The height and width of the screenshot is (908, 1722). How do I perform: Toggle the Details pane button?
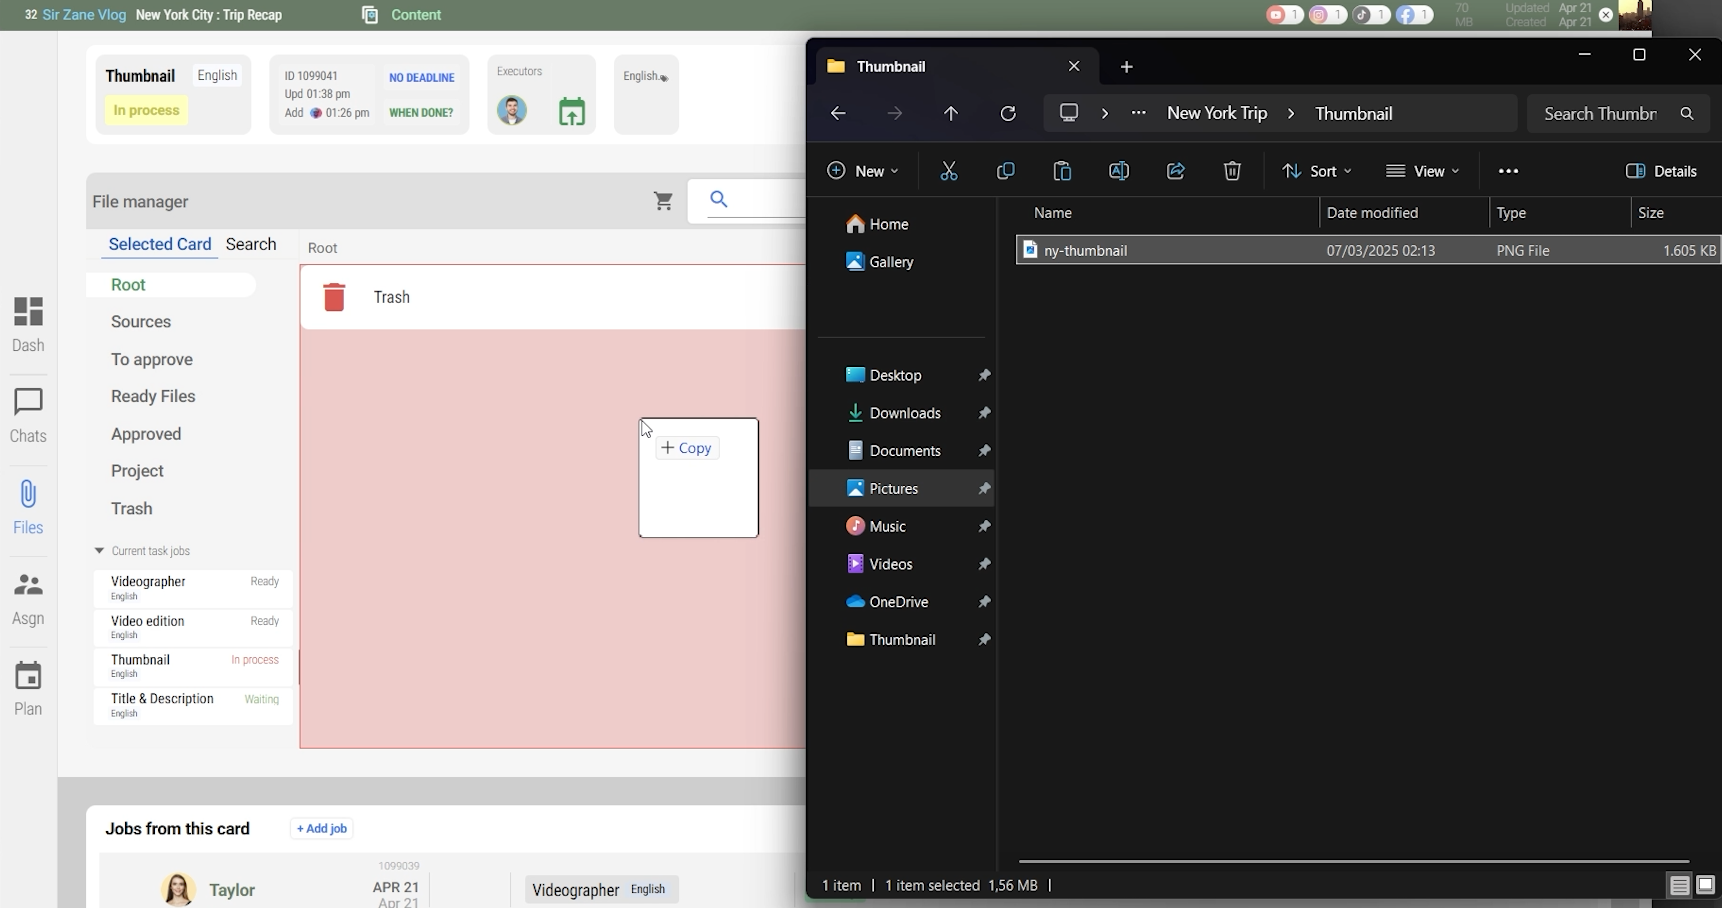coord(1661,172)
